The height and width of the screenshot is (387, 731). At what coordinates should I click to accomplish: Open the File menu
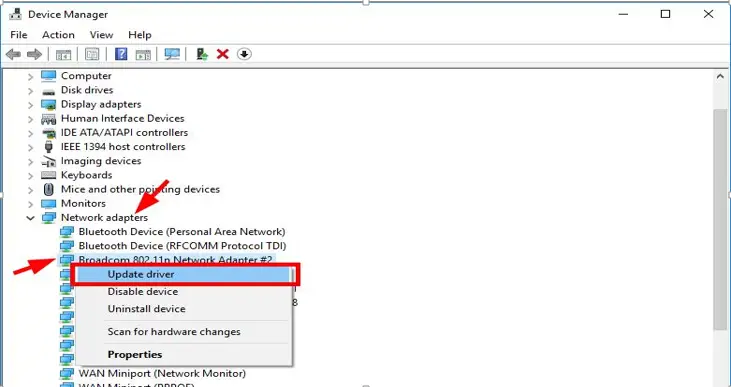click(x=19, y=35)
